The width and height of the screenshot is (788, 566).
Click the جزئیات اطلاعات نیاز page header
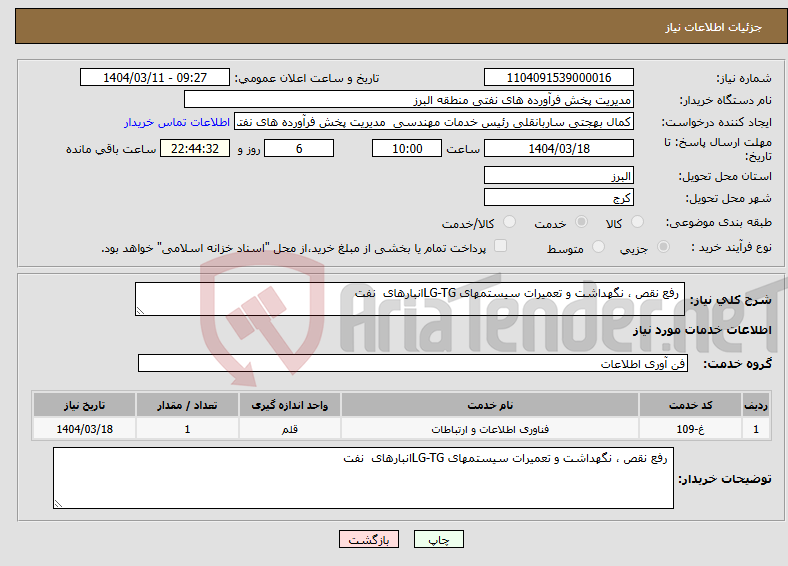[714, 27]
